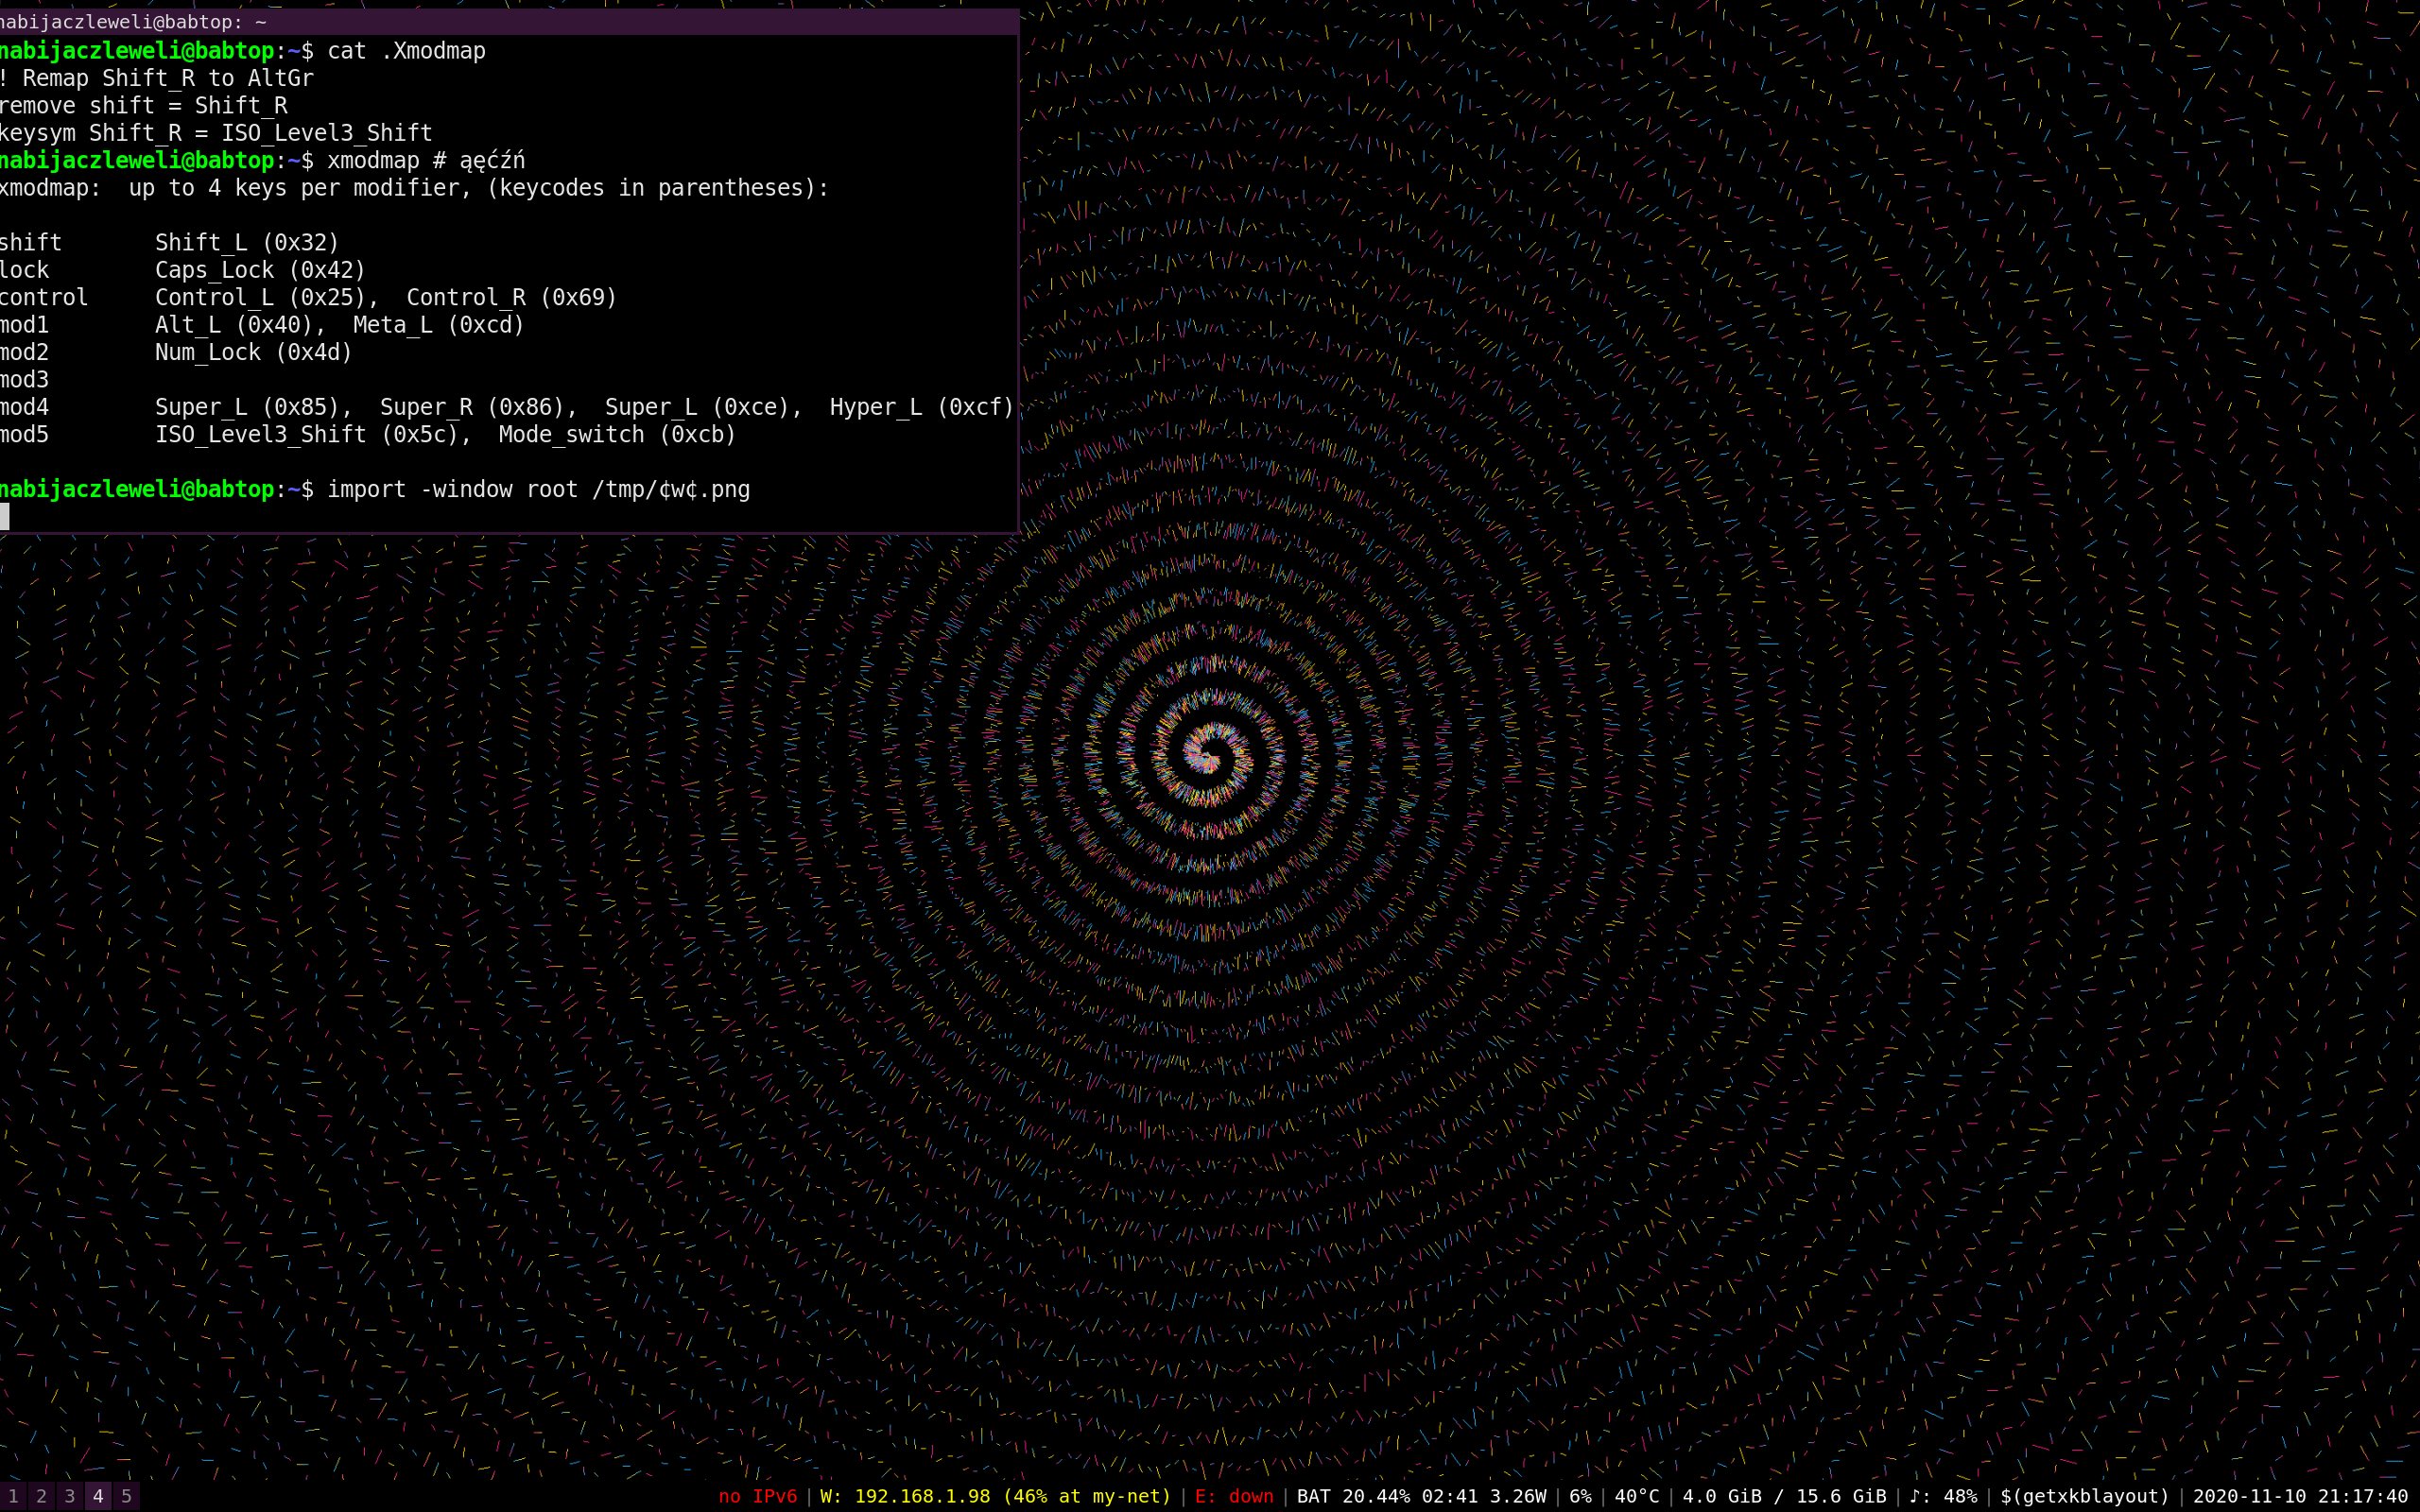Switch to workspace 2
This screenshot has height=1512, width=2420.
point(41,1496)
